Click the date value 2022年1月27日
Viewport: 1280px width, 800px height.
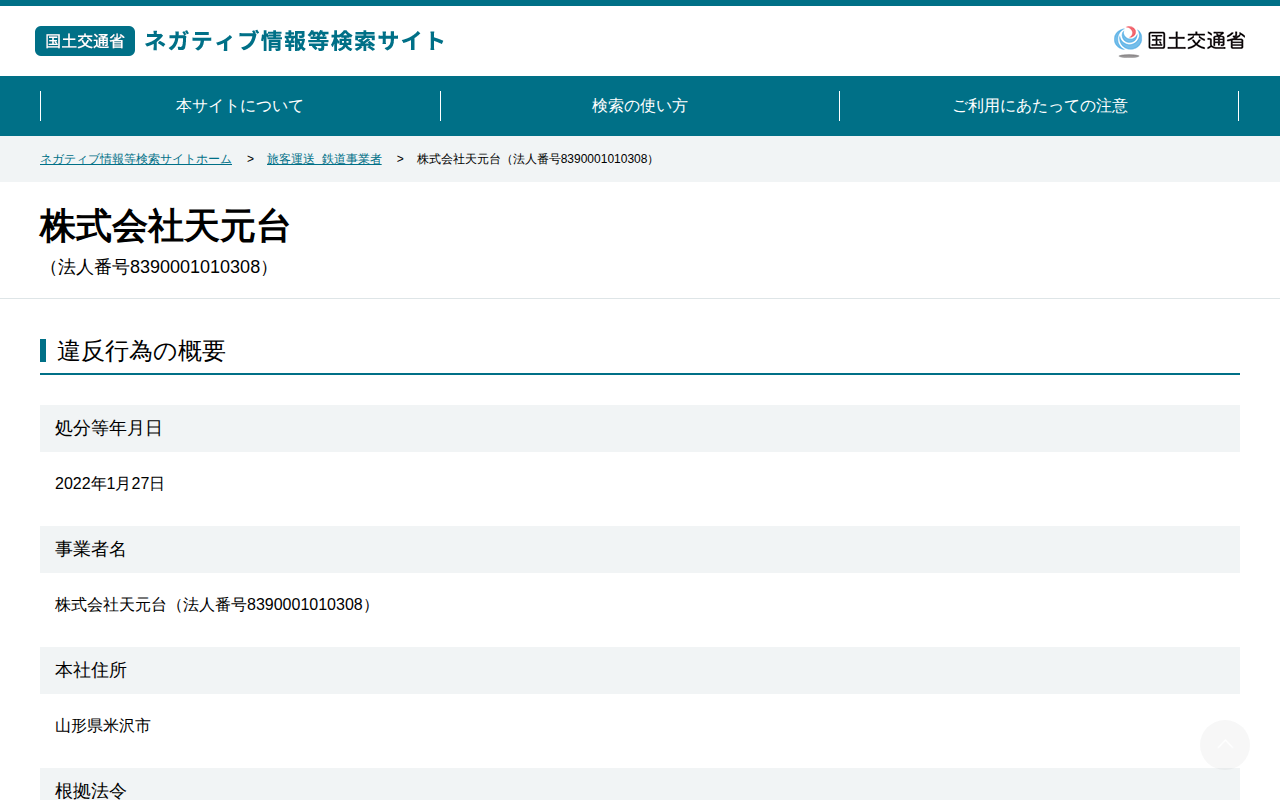coord(110,484)
